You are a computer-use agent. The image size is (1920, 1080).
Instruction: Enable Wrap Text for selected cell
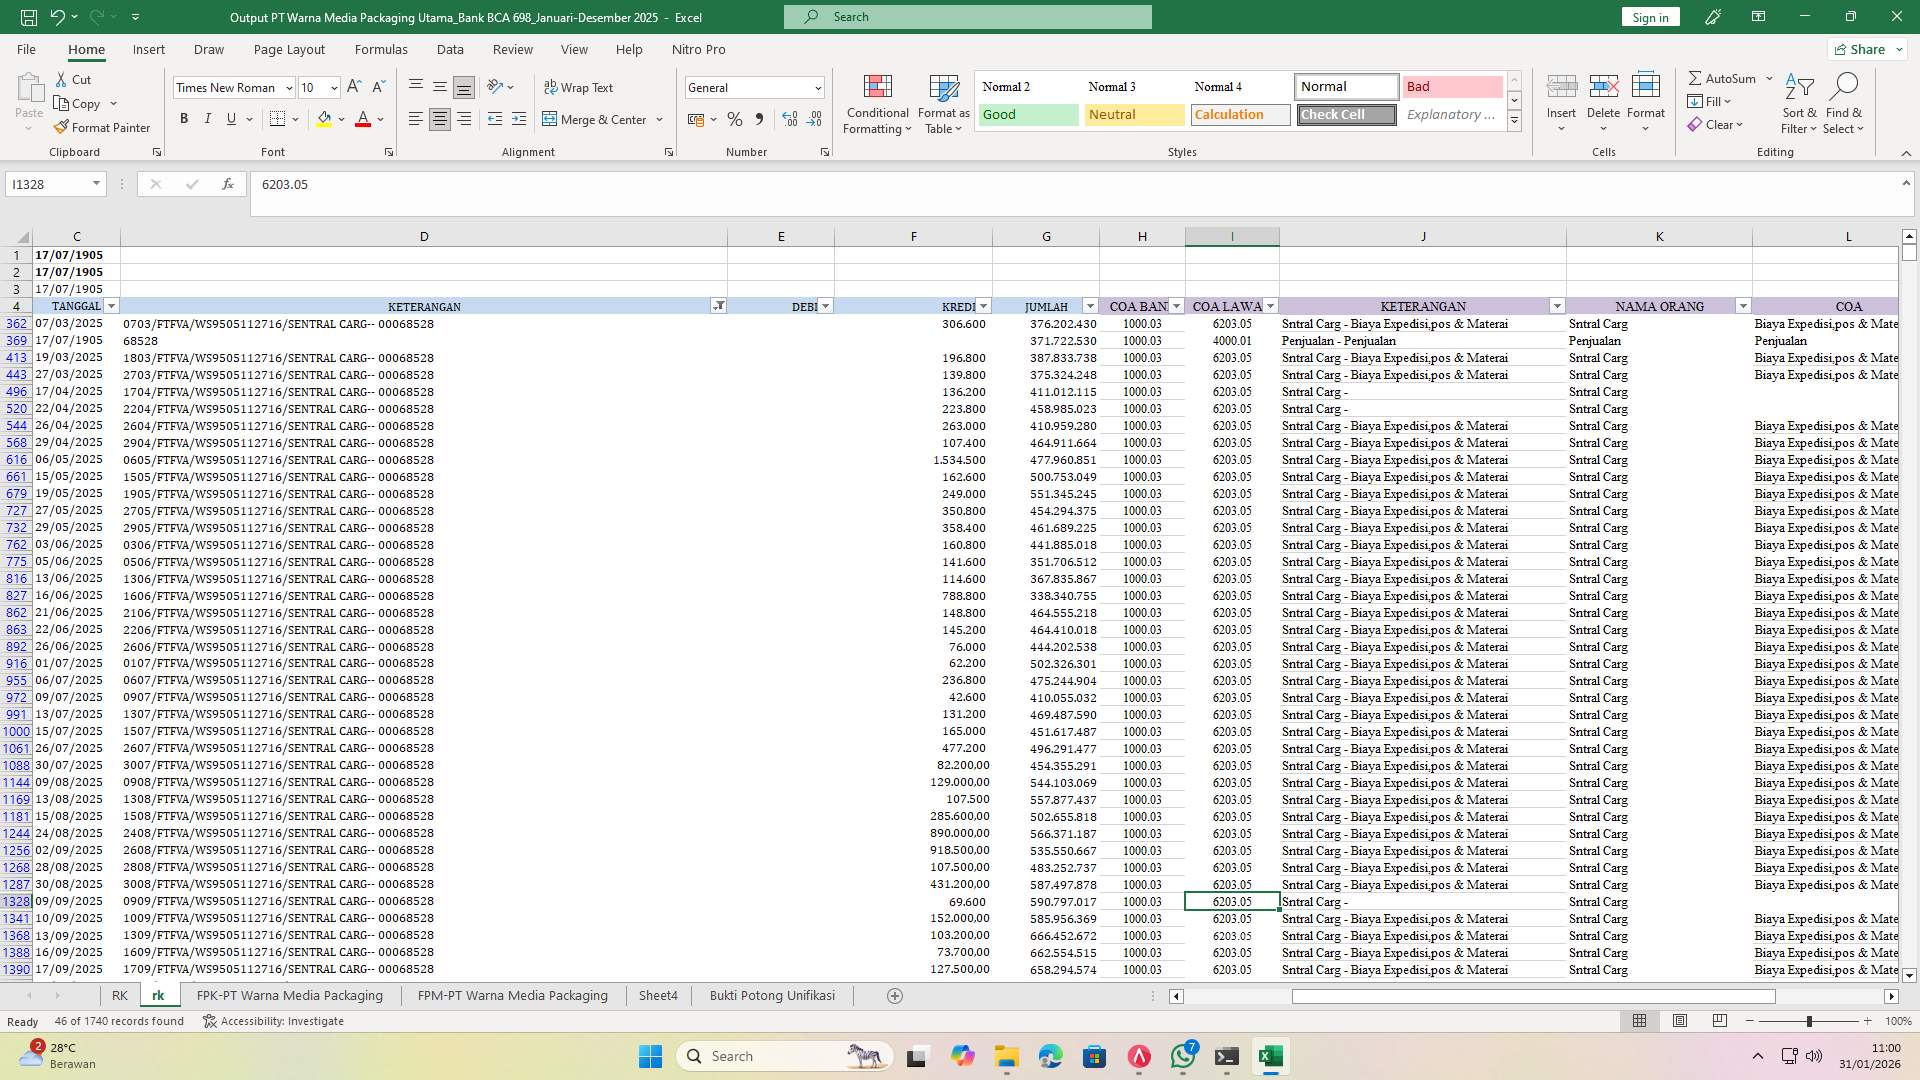pos(580,87)
